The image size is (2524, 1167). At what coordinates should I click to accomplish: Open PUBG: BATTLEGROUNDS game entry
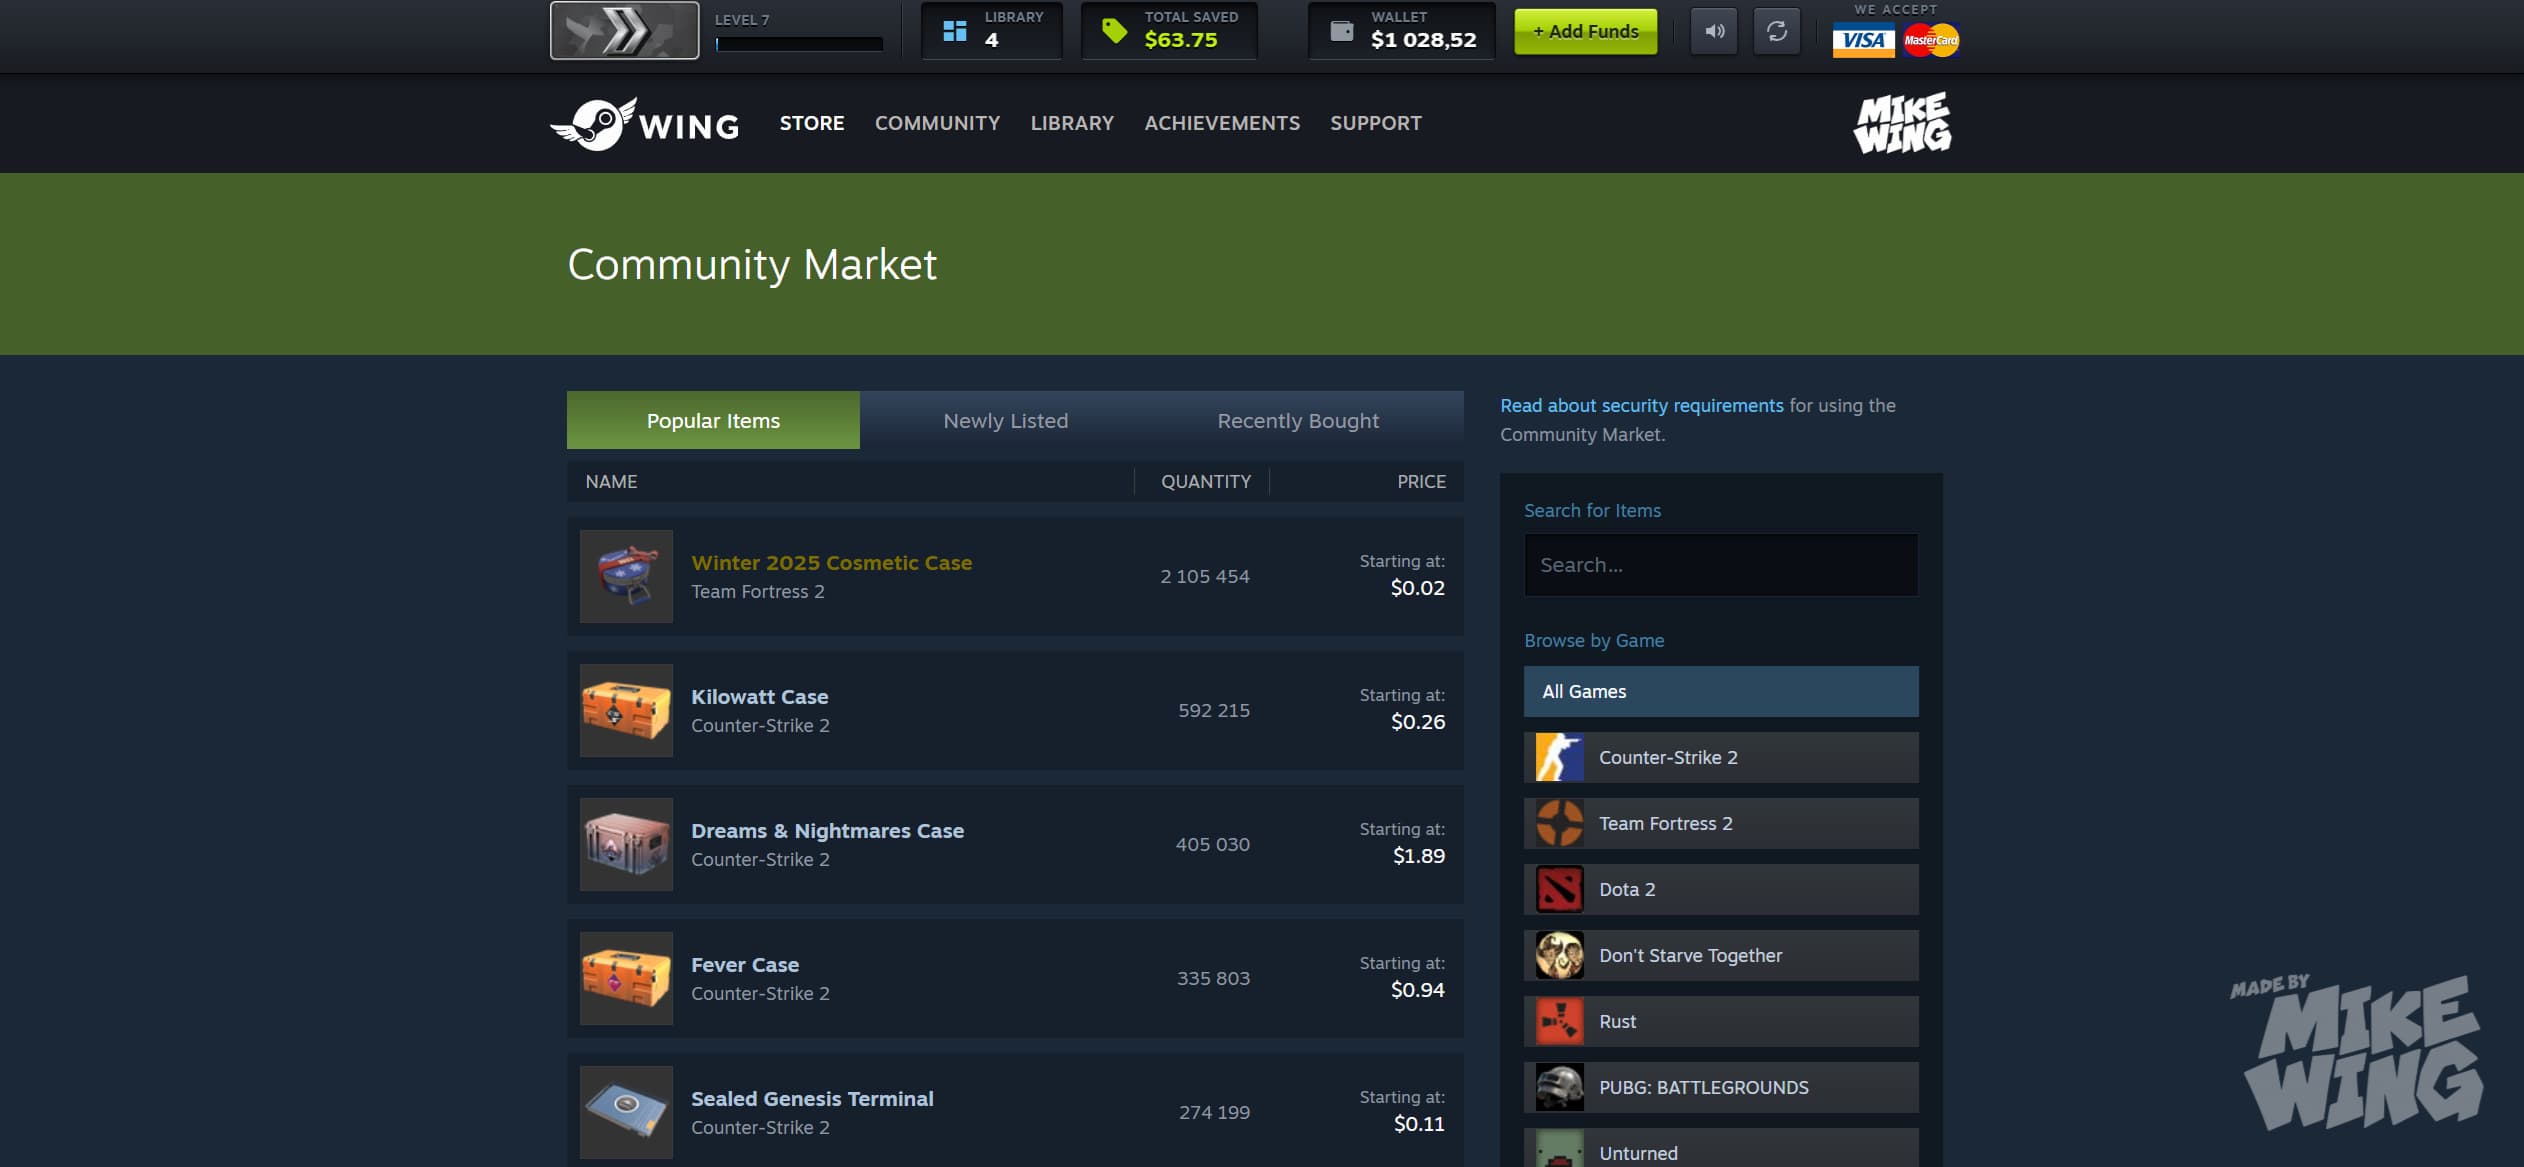[1721, 1087]
